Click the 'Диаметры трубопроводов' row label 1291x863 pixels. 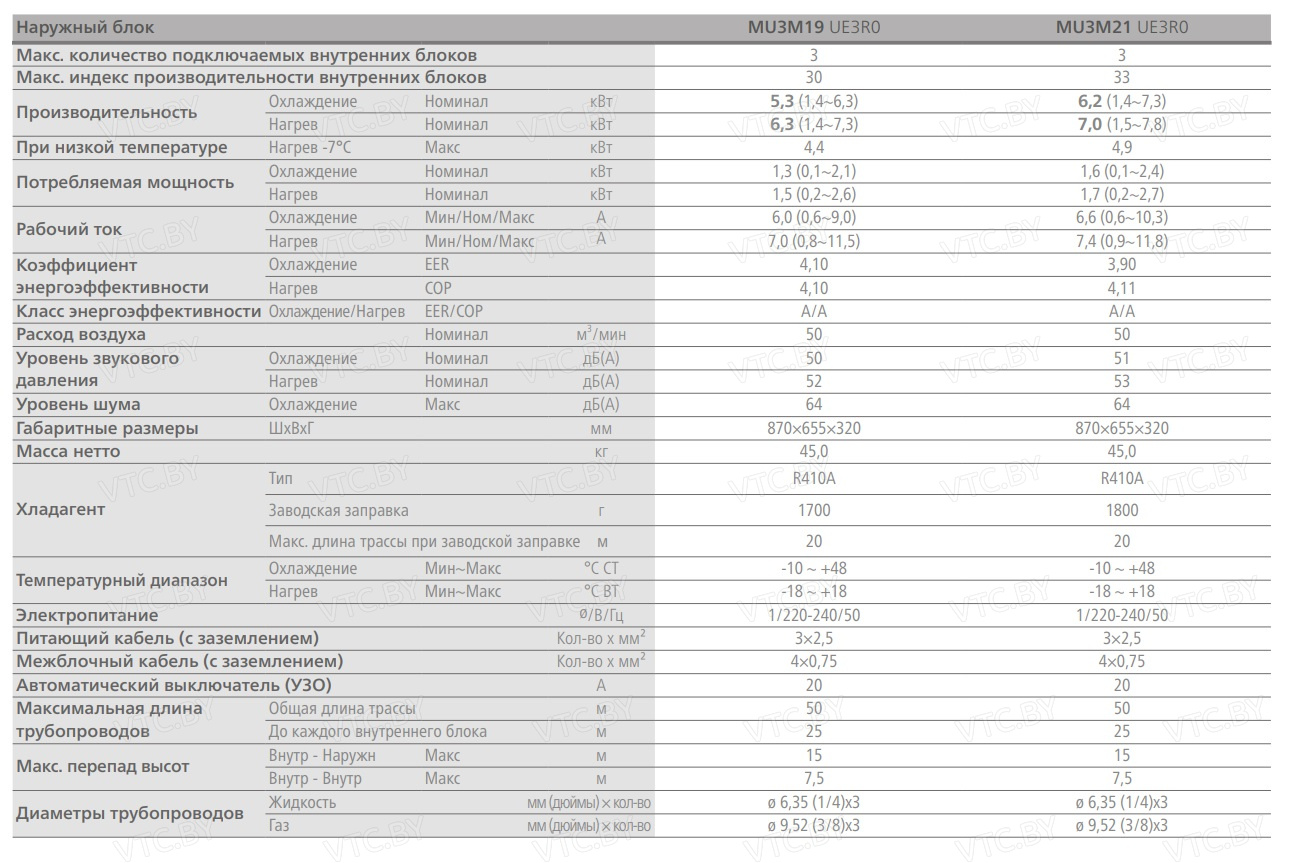click(130, 813)
